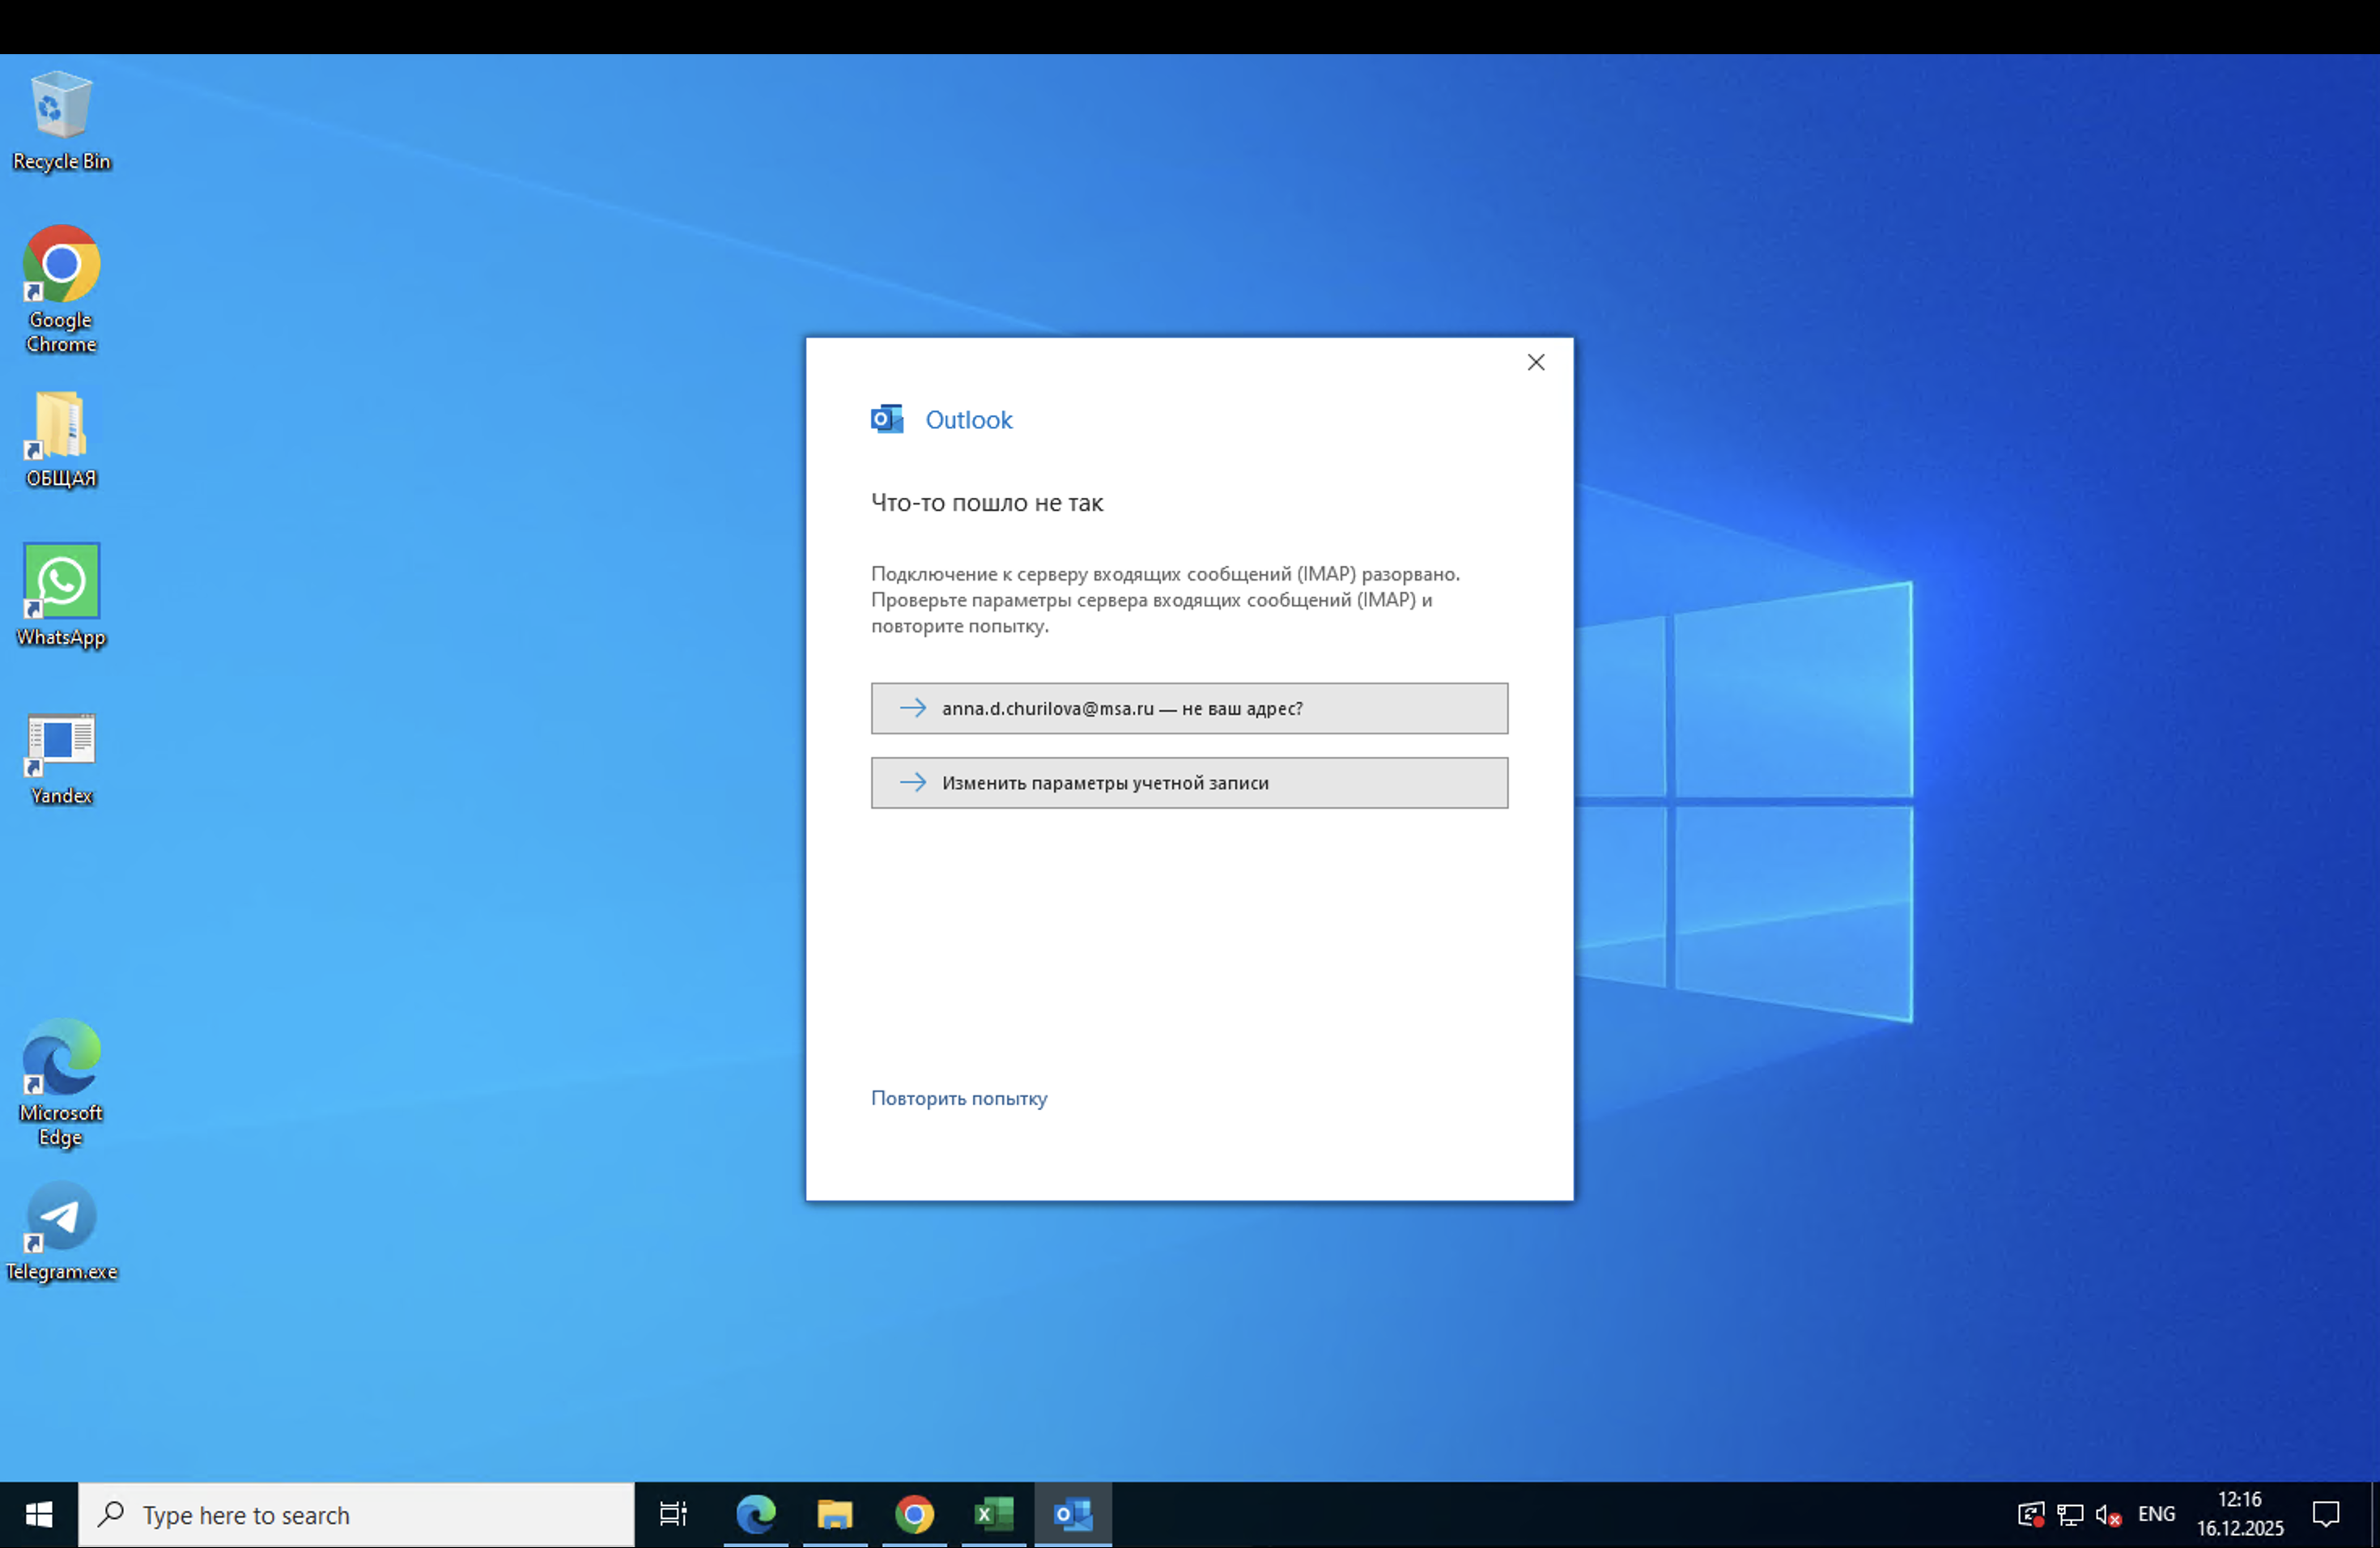
Task: Open Recycle Bin desktop icon
Action: pyautogui.click(x=61, y=120)
